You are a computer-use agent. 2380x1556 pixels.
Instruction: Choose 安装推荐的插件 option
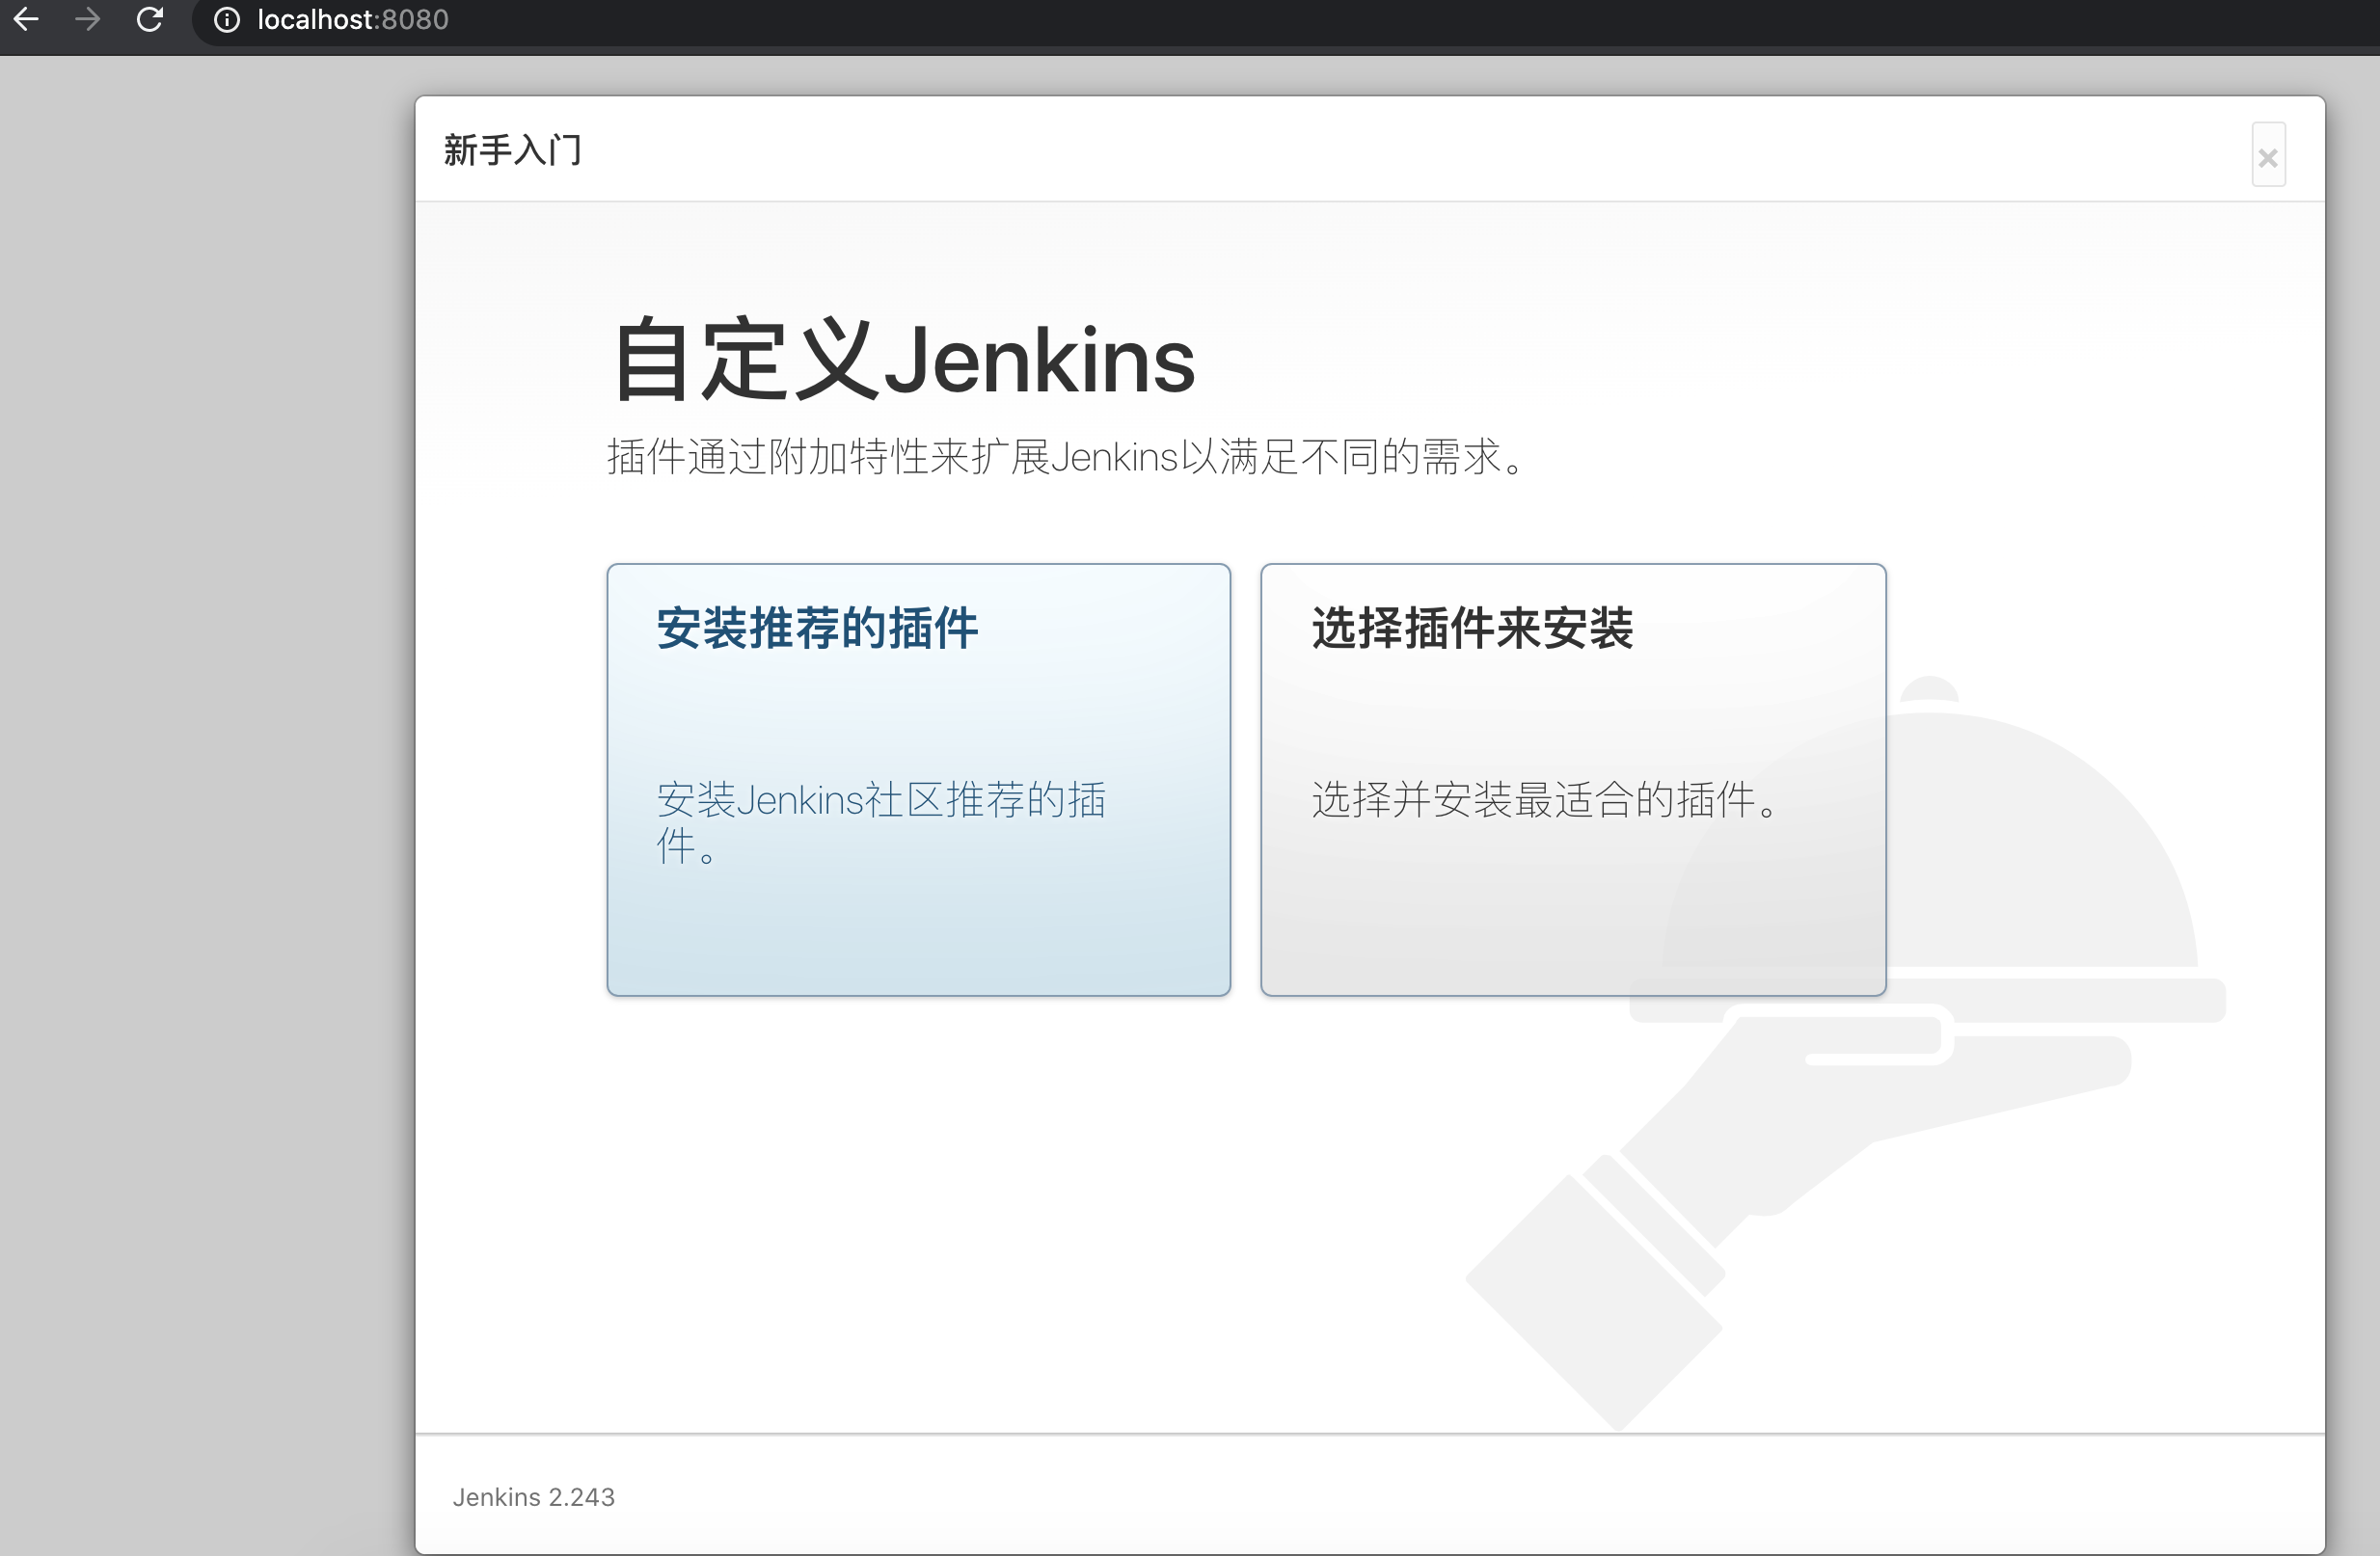pos(918,779)
